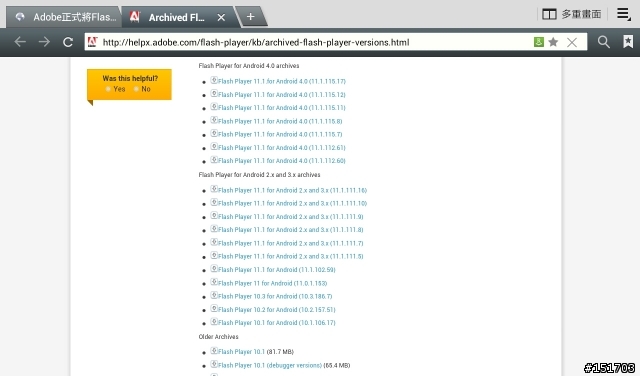The height and width of the screenshot is (376, 640).
Task: Click download icon beside 11.1.115.8 link
Action: tap(214, 120)
